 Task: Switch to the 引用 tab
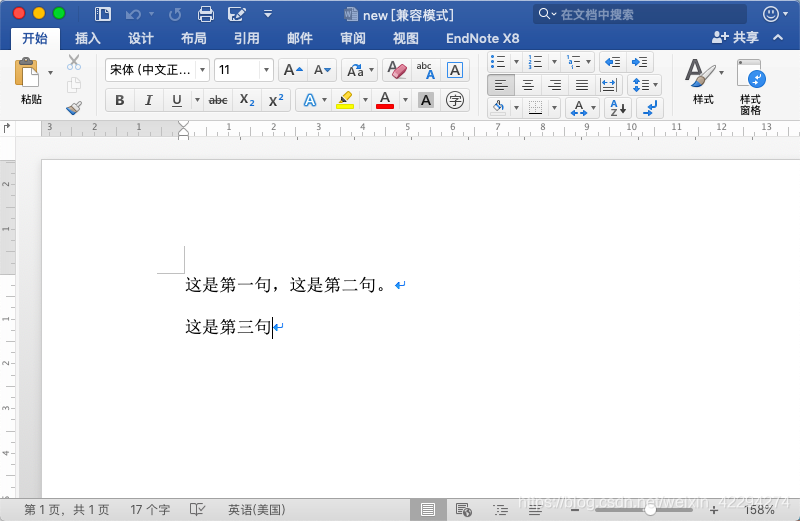point(247,38)
